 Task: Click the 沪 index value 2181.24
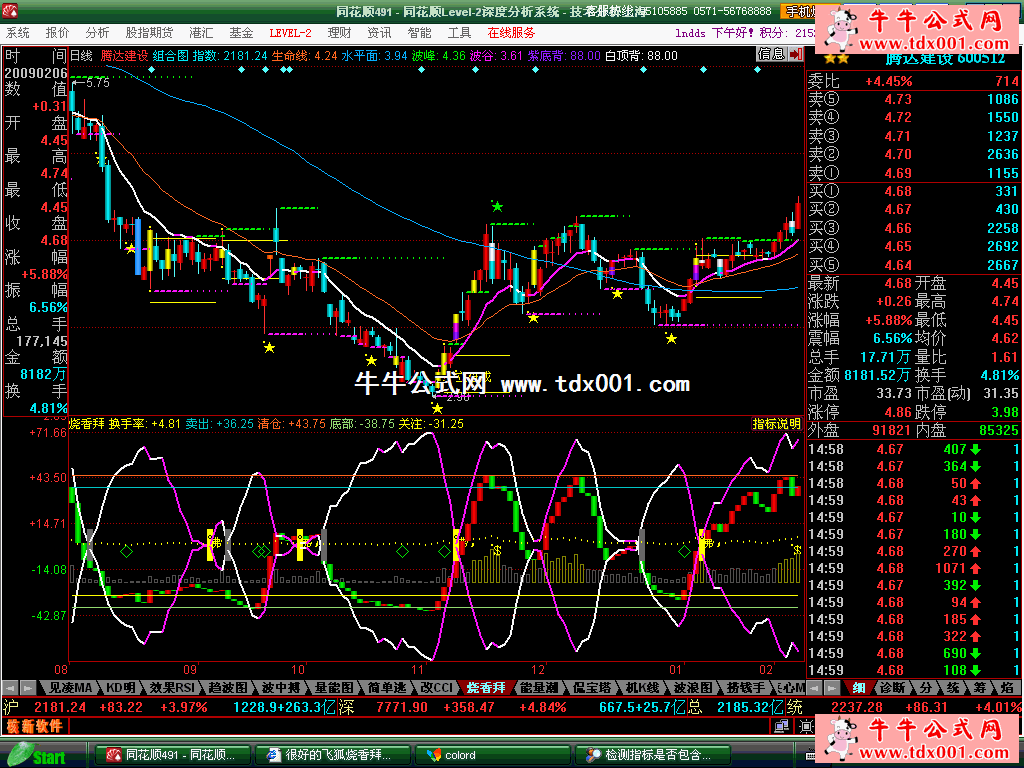(60, 707)
